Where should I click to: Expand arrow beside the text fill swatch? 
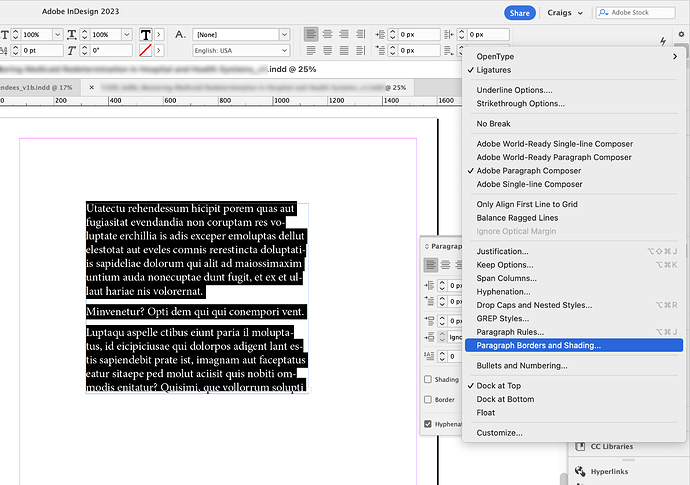pyautogui.click(x=159, y=34)
